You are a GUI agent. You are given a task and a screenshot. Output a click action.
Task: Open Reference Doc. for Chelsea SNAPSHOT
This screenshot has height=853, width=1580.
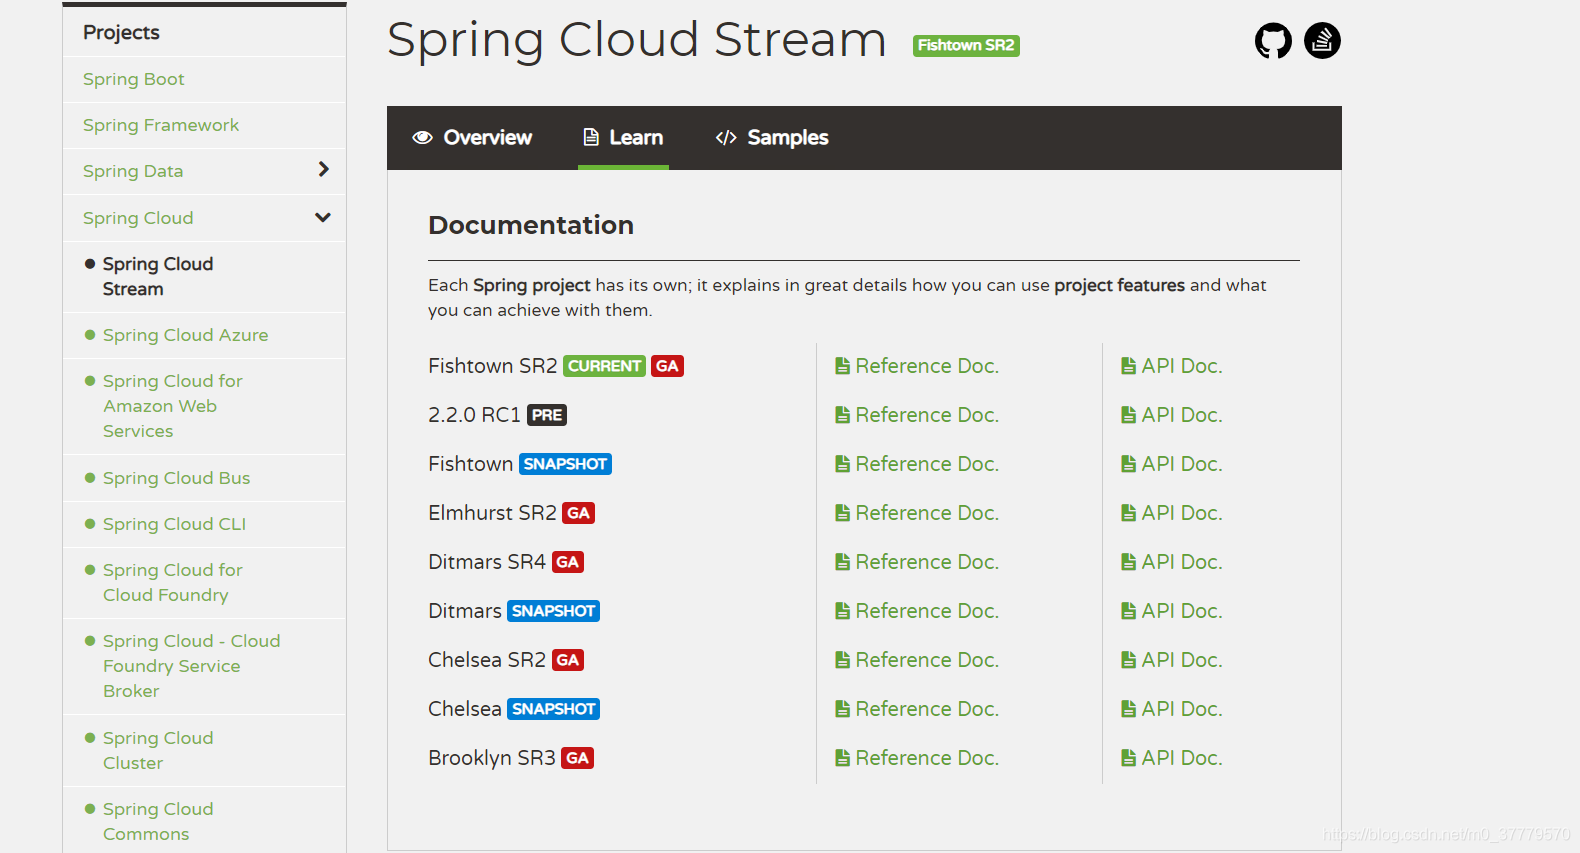coord(927,709)
